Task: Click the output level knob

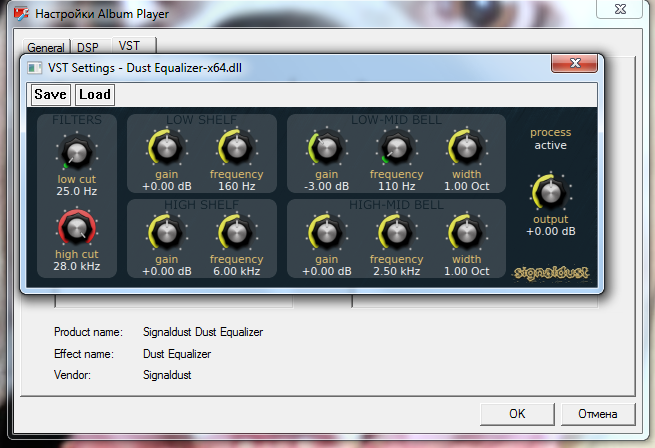Action: click(x=551, y=192)
